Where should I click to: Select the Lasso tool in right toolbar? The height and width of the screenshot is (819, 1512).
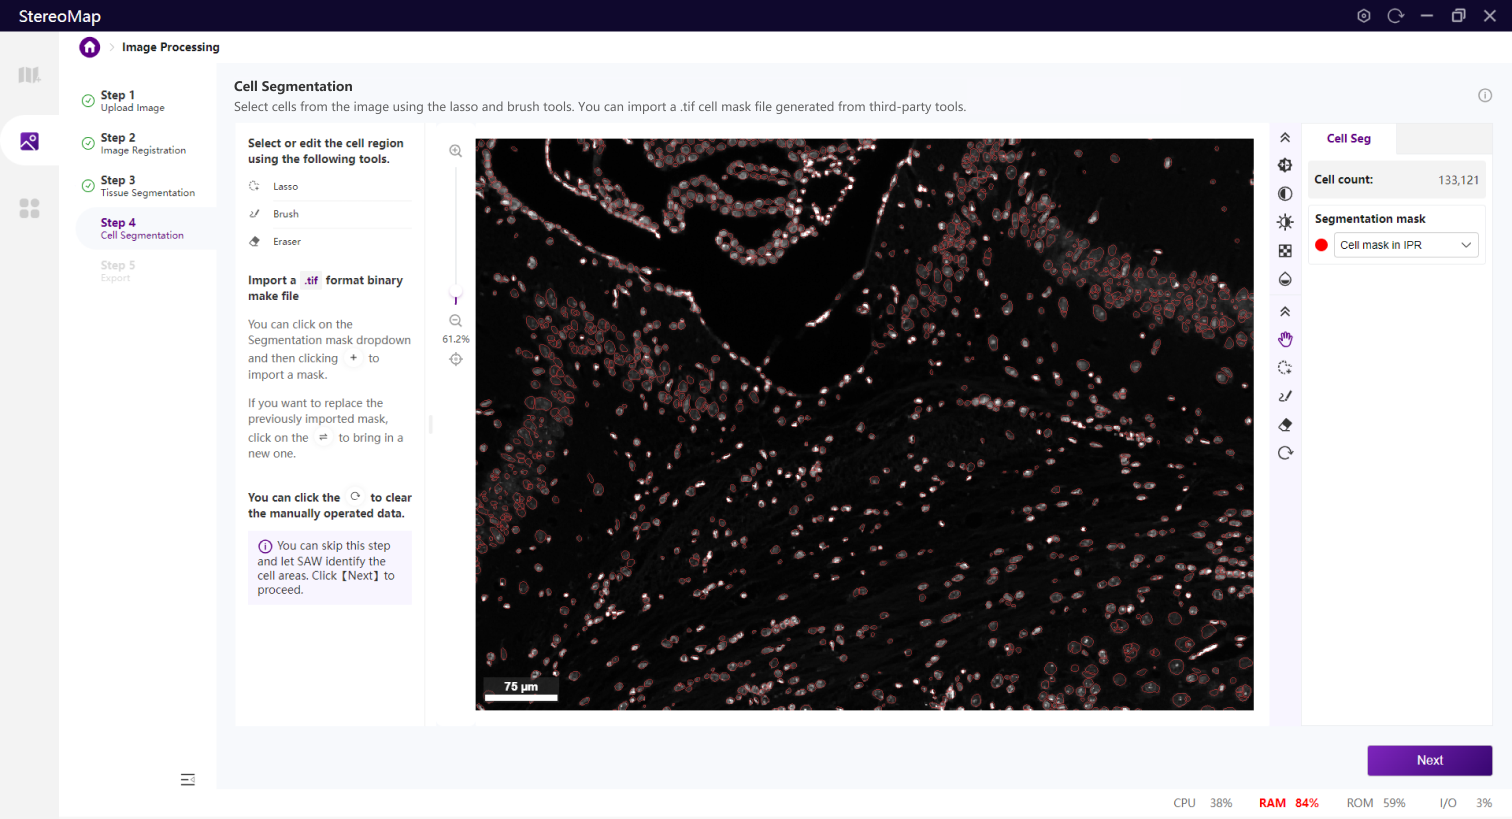click(x=1285, y=368)
